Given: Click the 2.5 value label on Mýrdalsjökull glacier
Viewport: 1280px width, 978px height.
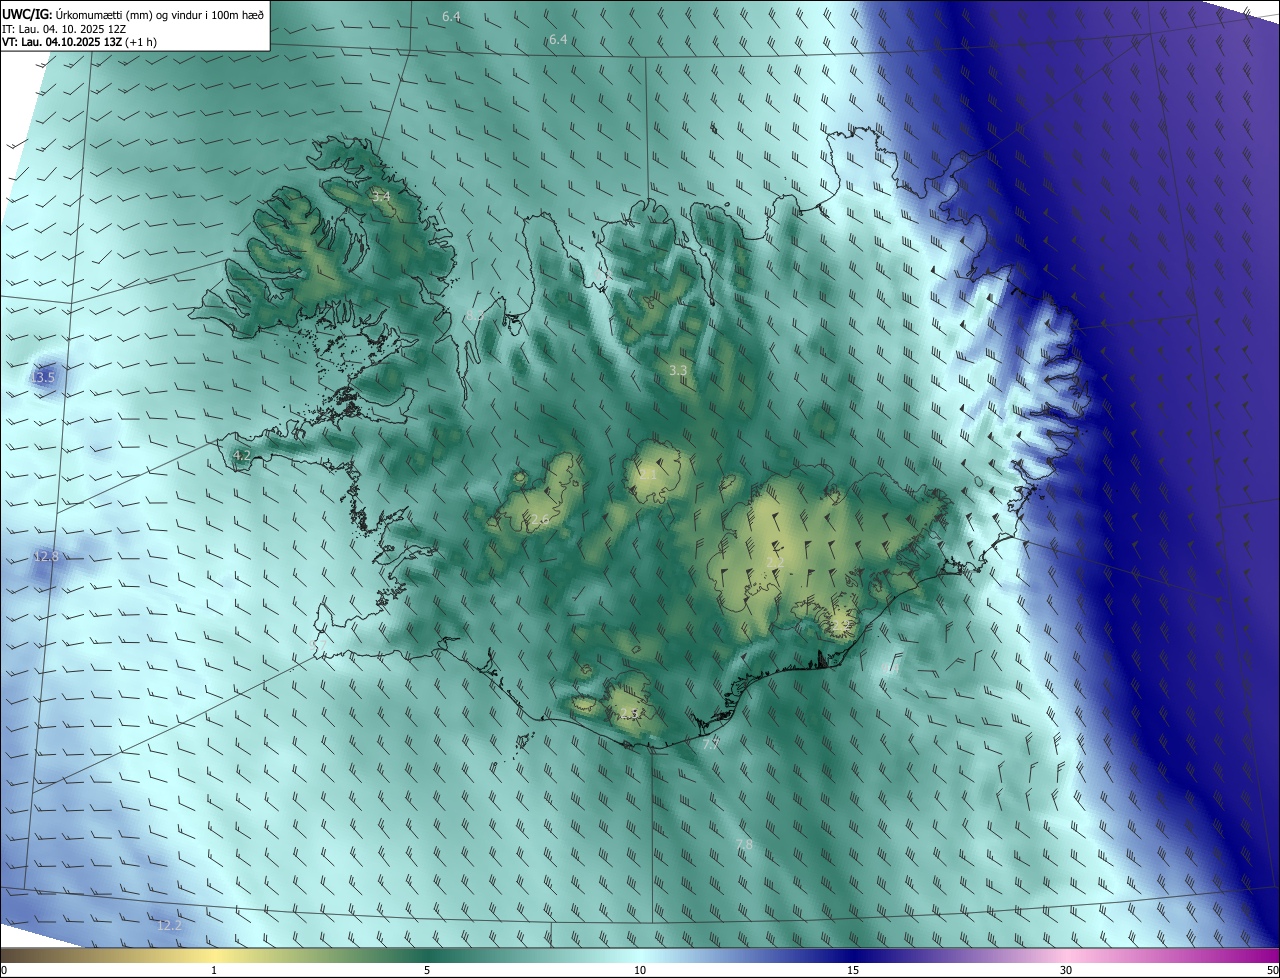Looking at the screenshot, I should 627,714.
